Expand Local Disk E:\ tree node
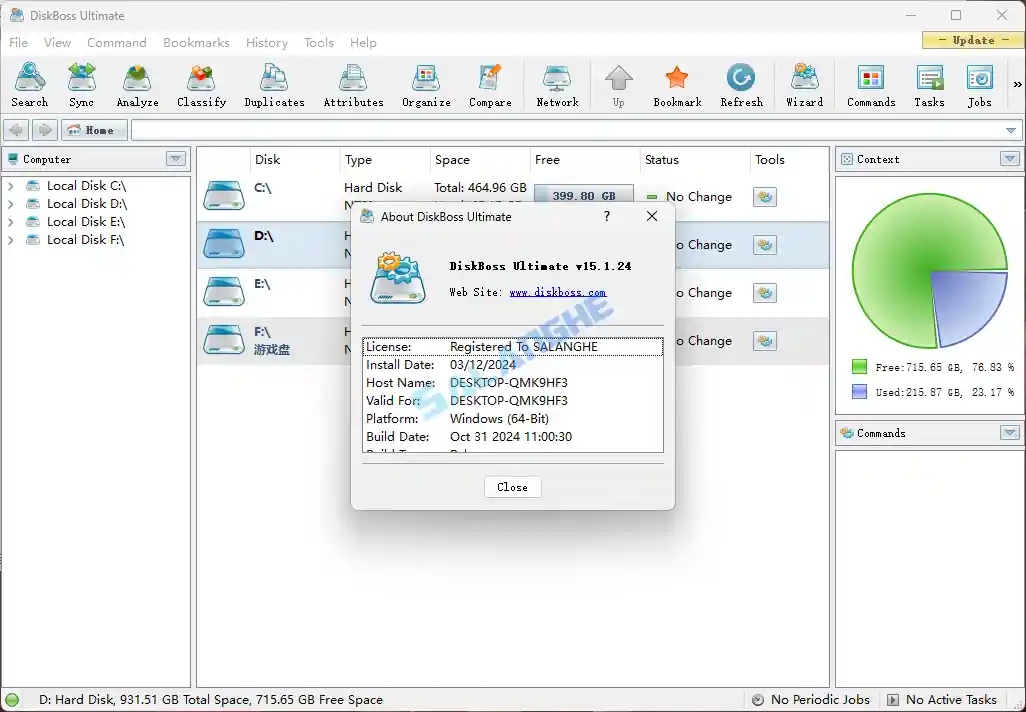Image resolution: width=1026 pixels, height=712 pixels. (10, 222)
